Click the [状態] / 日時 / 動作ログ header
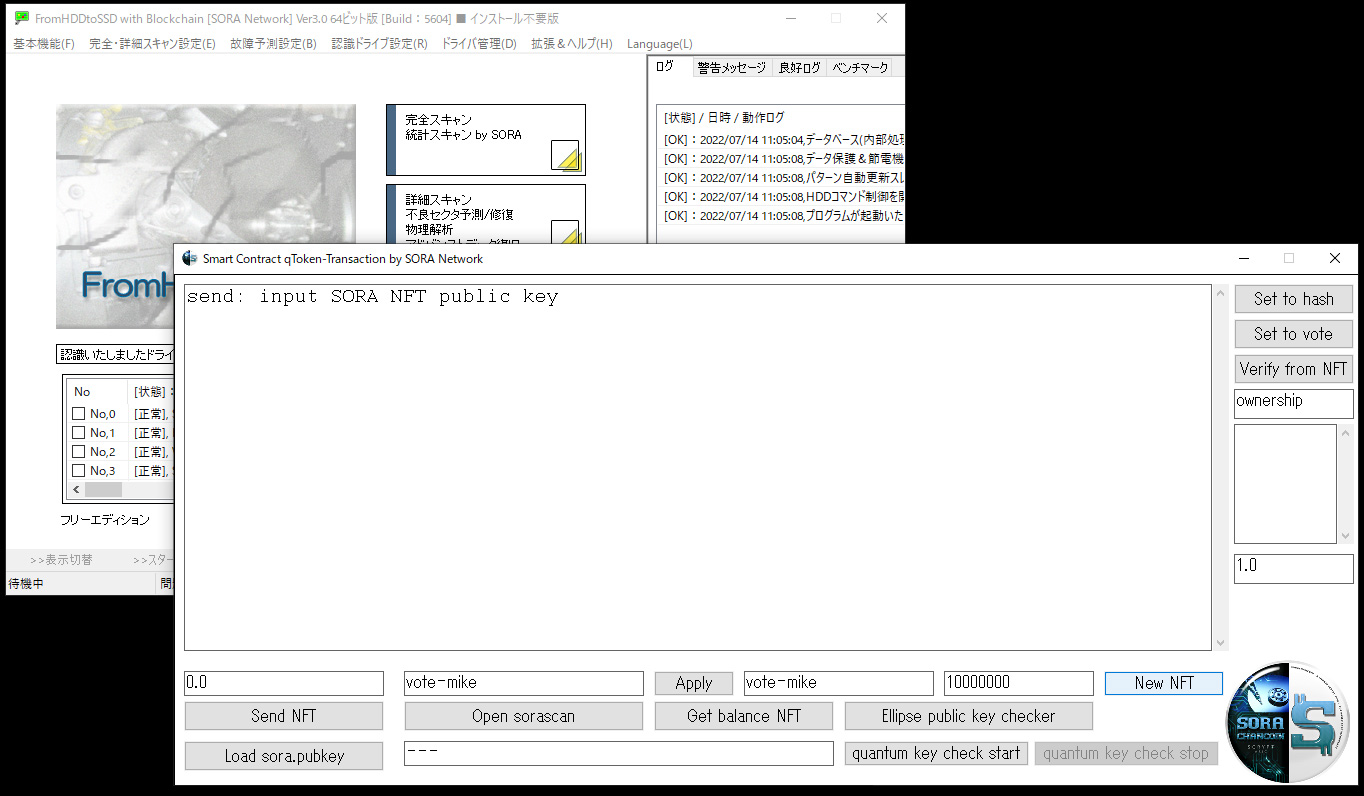Screen dimensions: 1364x796 [724, 117]
